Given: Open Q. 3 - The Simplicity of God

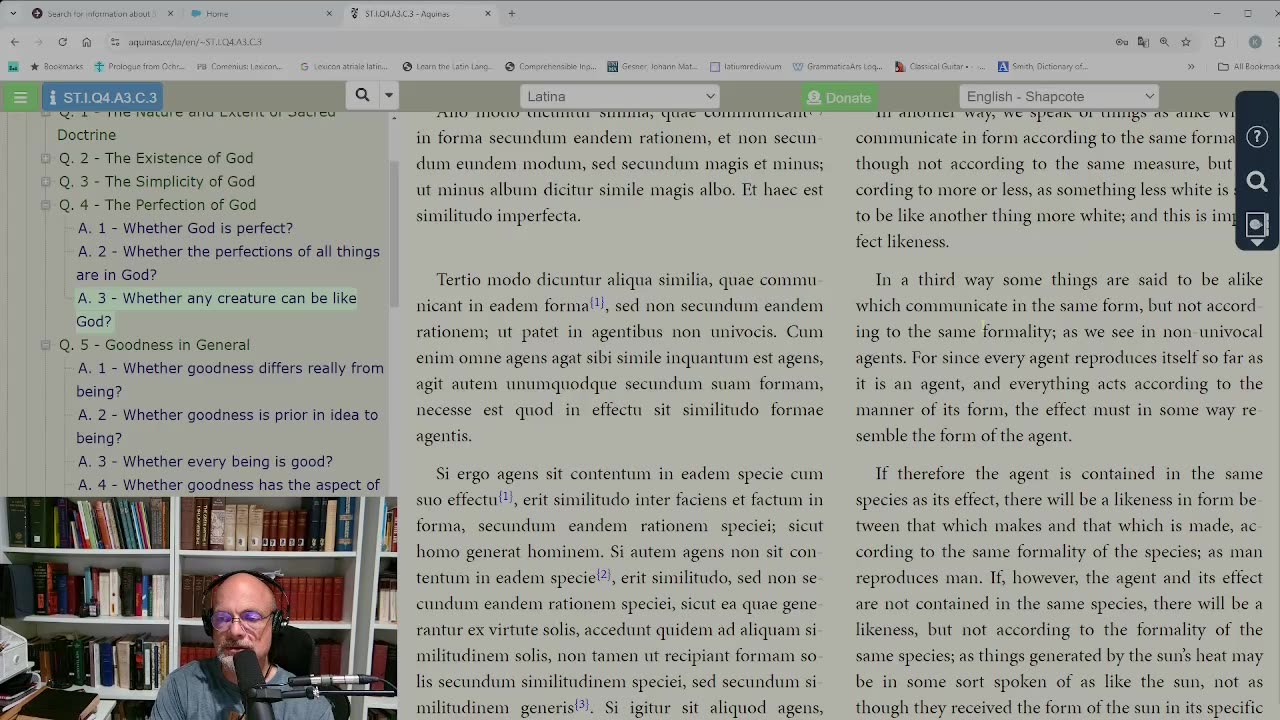Looking at the screenshot, I should pyautogui.click(x=156, y=181).
